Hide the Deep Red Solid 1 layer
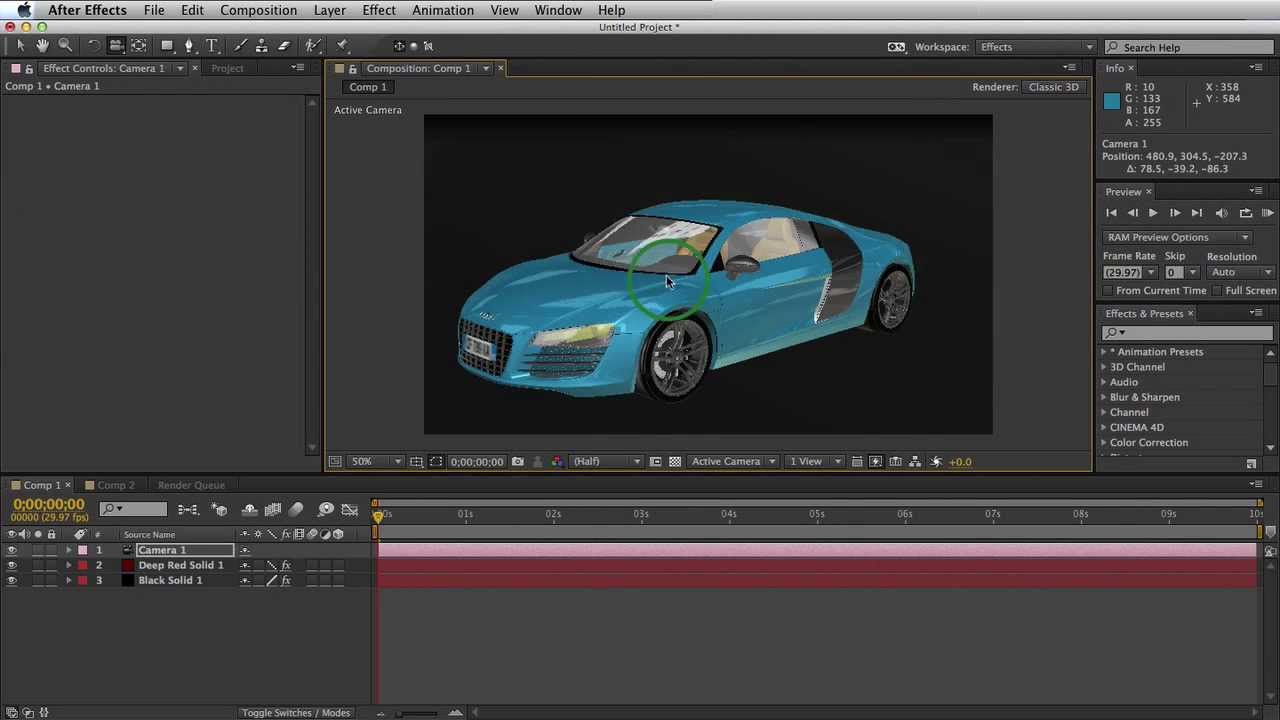1280x720 pixels. click(12, 566)
